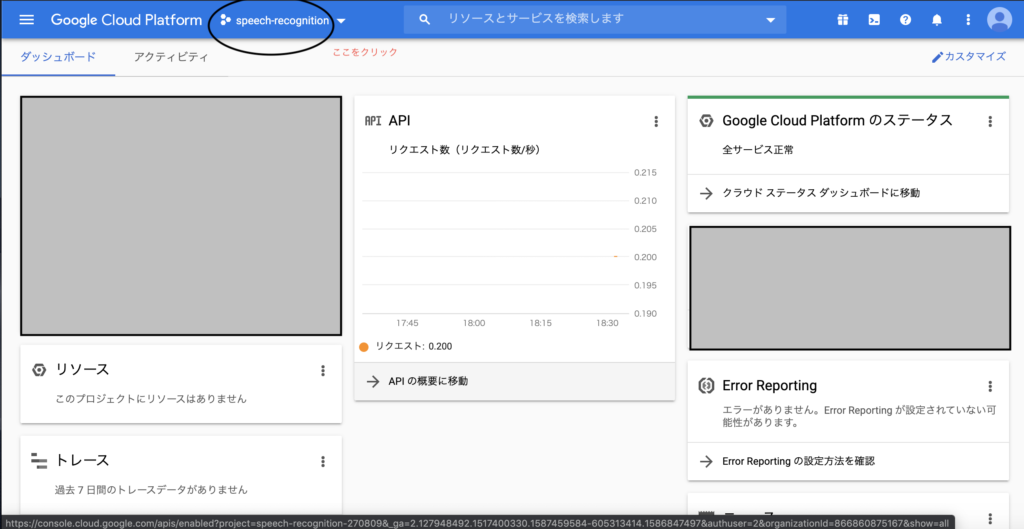Click the カスタマイズ button
Viewport: 1024px width, 529px height.
click(968, 57)
